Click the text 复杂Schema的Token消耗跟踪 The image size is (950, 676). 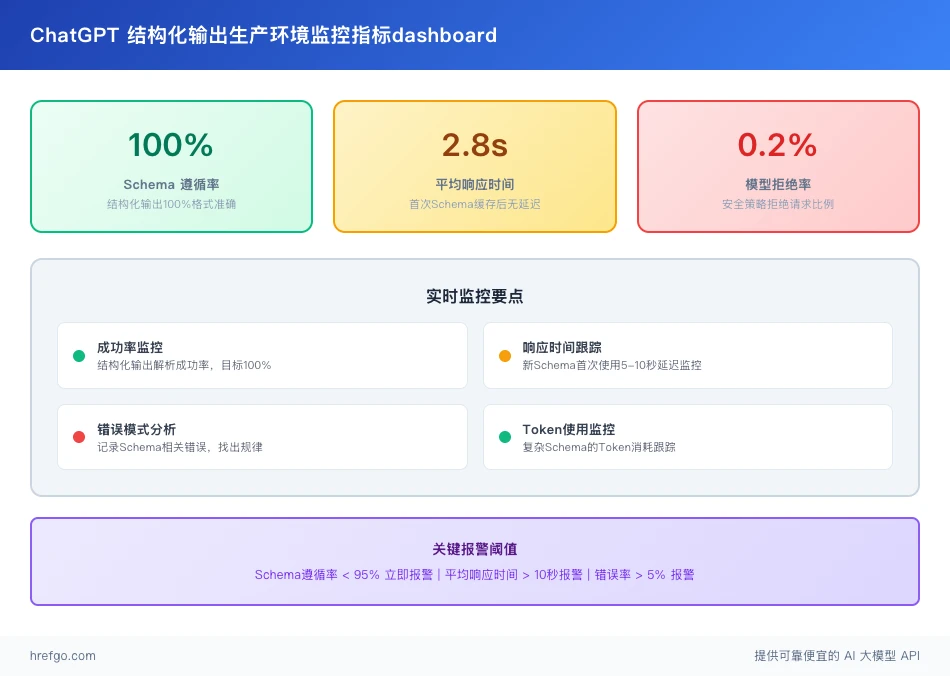(599, 447)
